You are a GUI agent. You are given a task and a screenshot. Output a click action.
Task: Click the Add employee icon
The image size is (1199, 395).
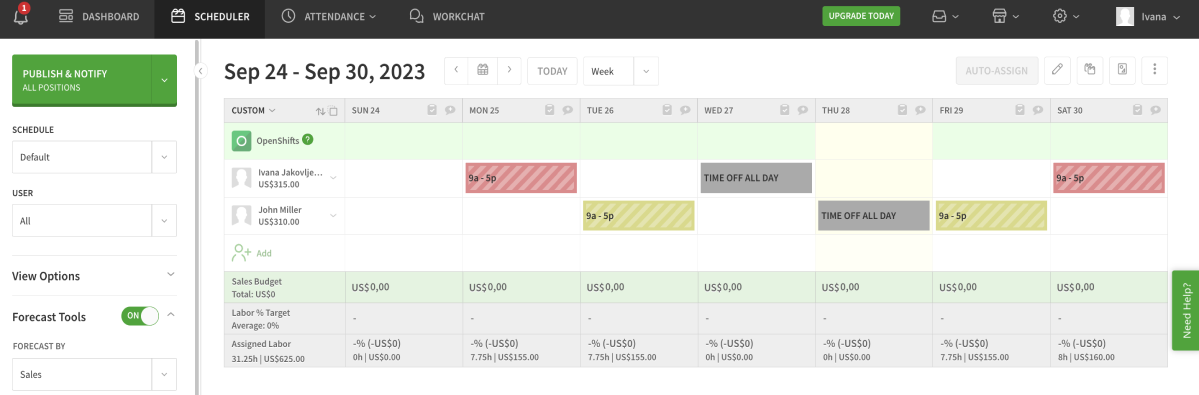tap(242, 252)
